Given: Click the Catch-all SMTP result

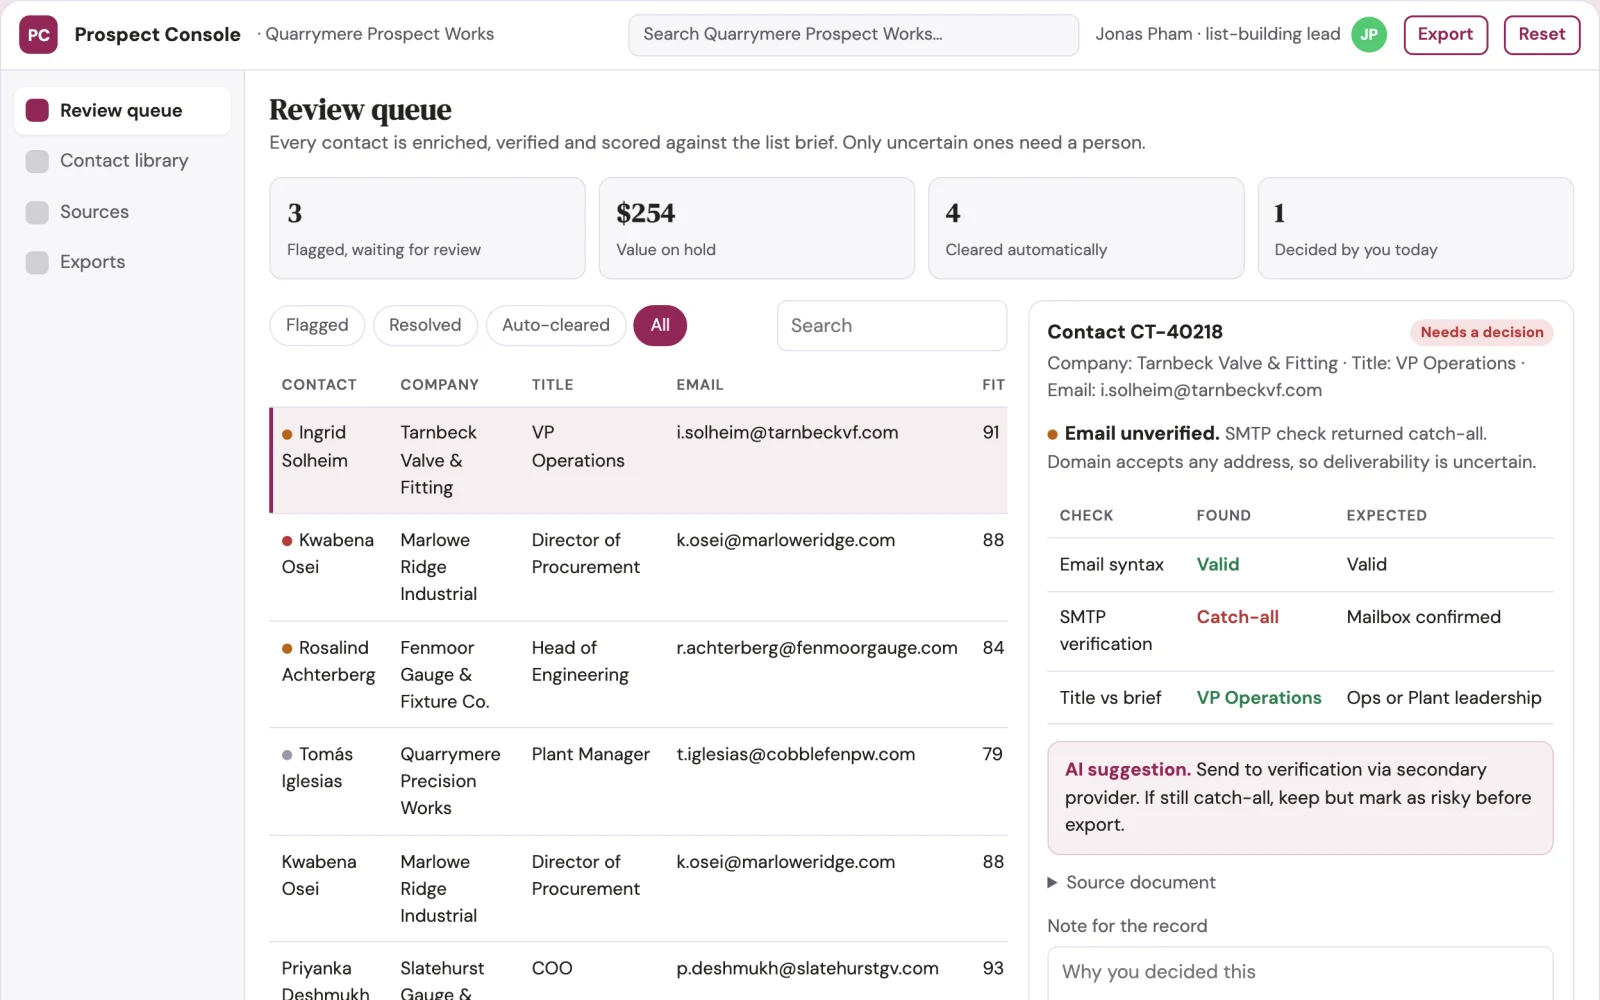Looking at the screenshot, I should click(1238, 617).
